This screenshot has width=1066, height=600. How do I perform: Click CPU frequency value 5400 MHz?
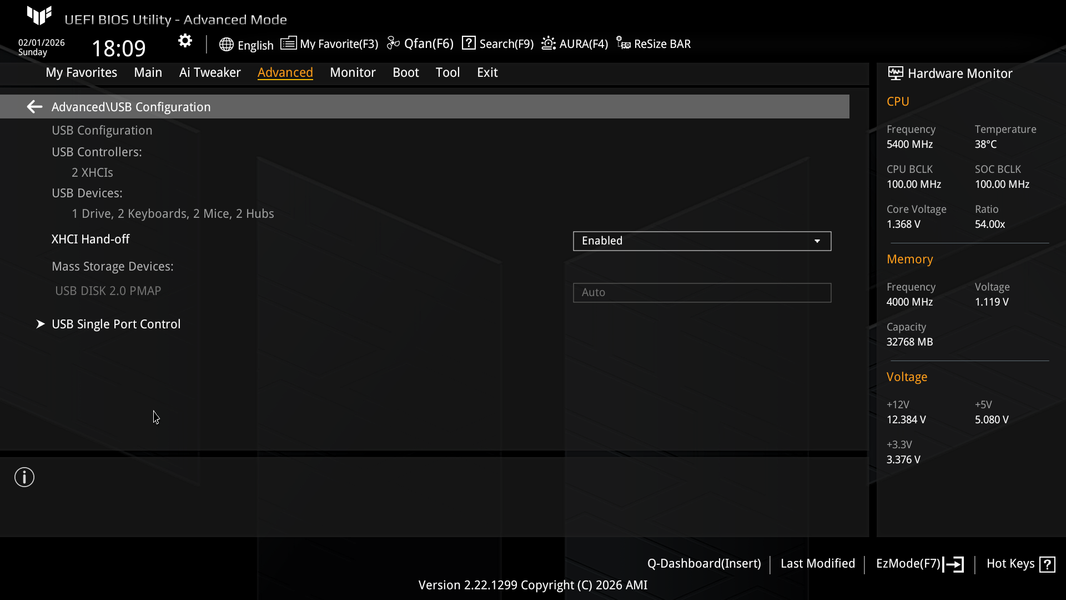910,144
